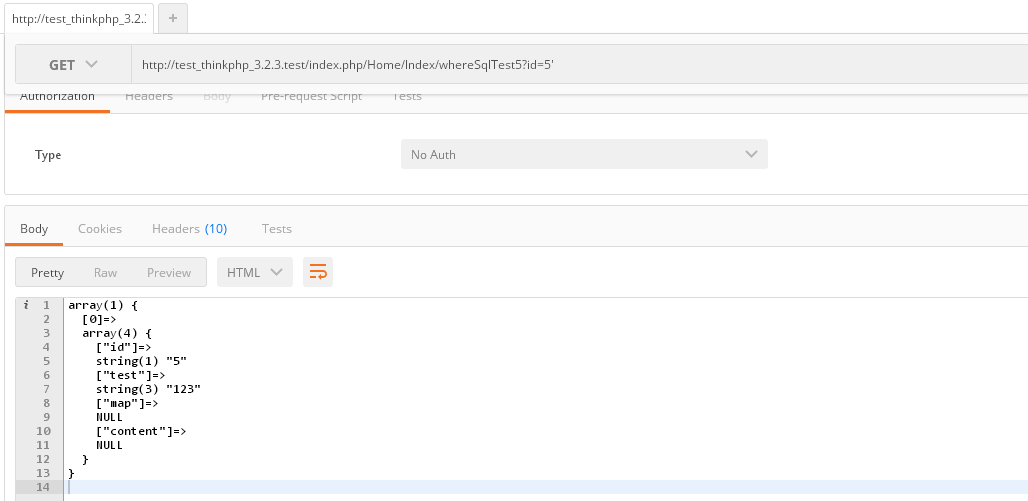Open the request Tests tab

(407, 96)
